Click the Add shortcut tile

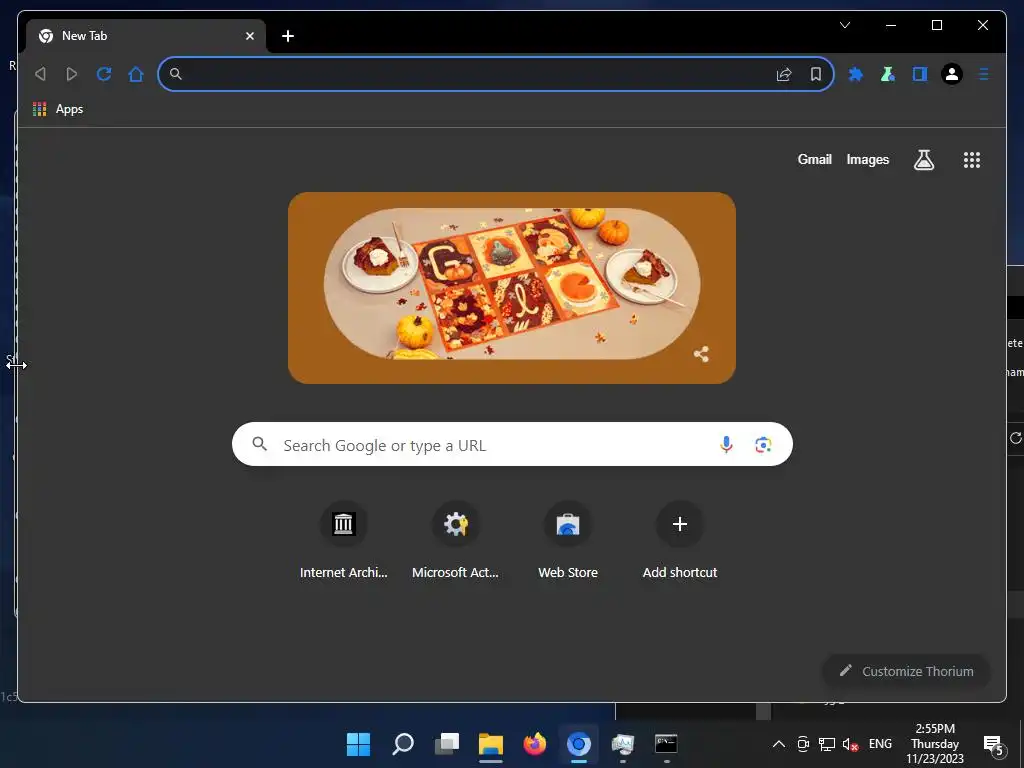(x=680, y=541)
